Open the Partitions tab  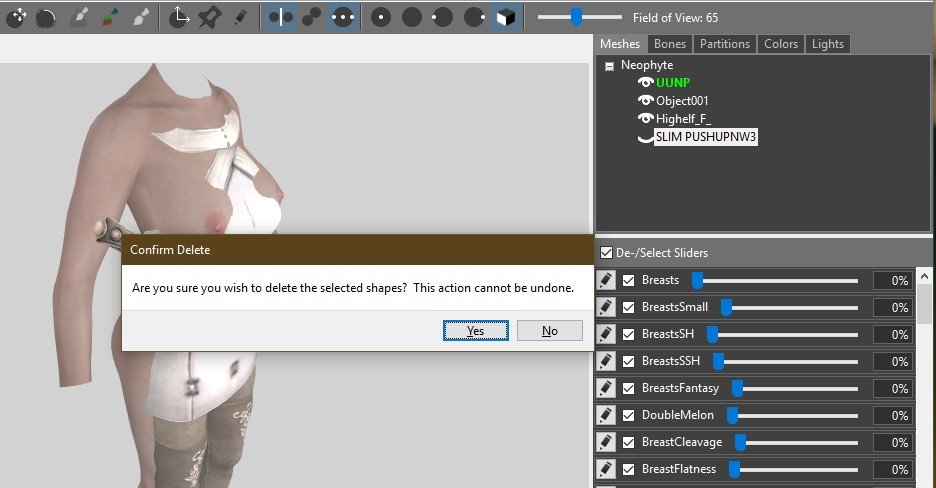point(724,44)
